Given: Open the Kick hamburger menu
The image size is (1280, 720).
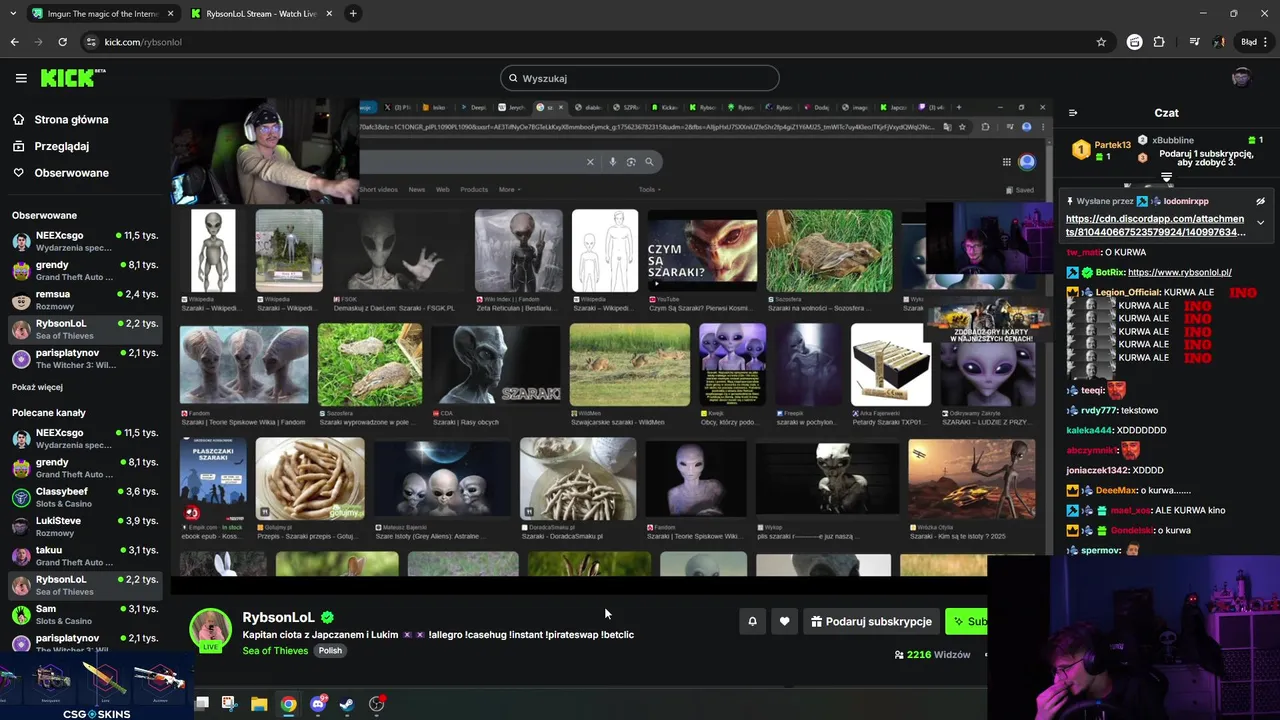Looking at the screenshot, I should [21, 78].
